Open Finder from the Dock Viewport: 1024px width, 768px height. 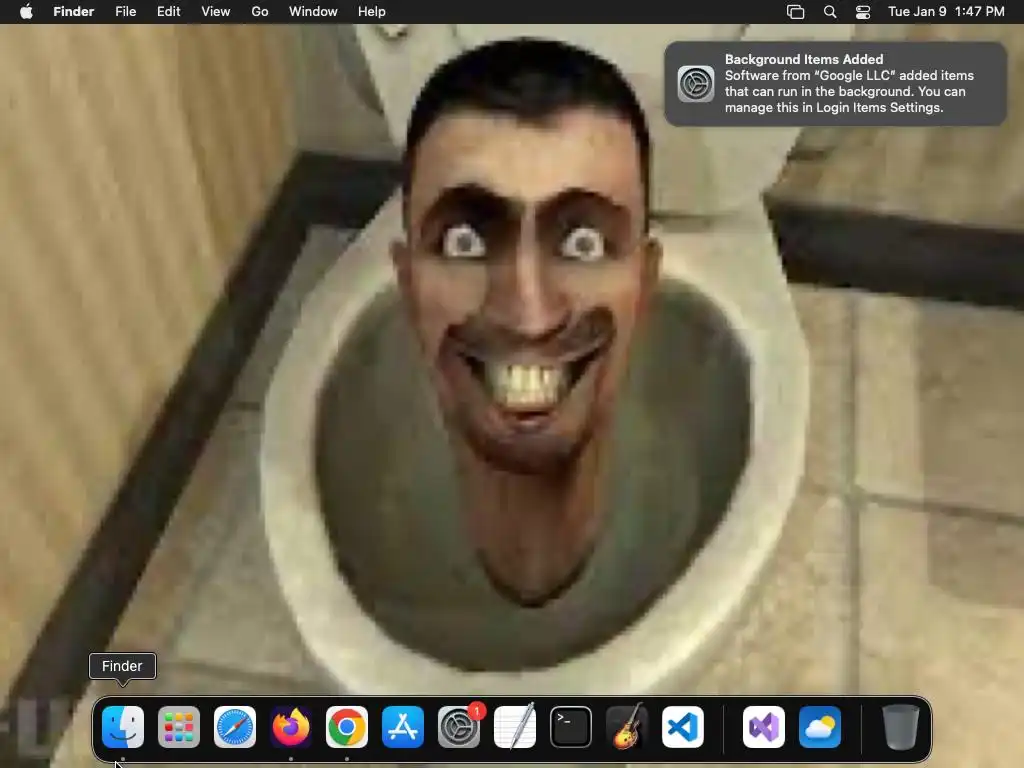[123, 727]
